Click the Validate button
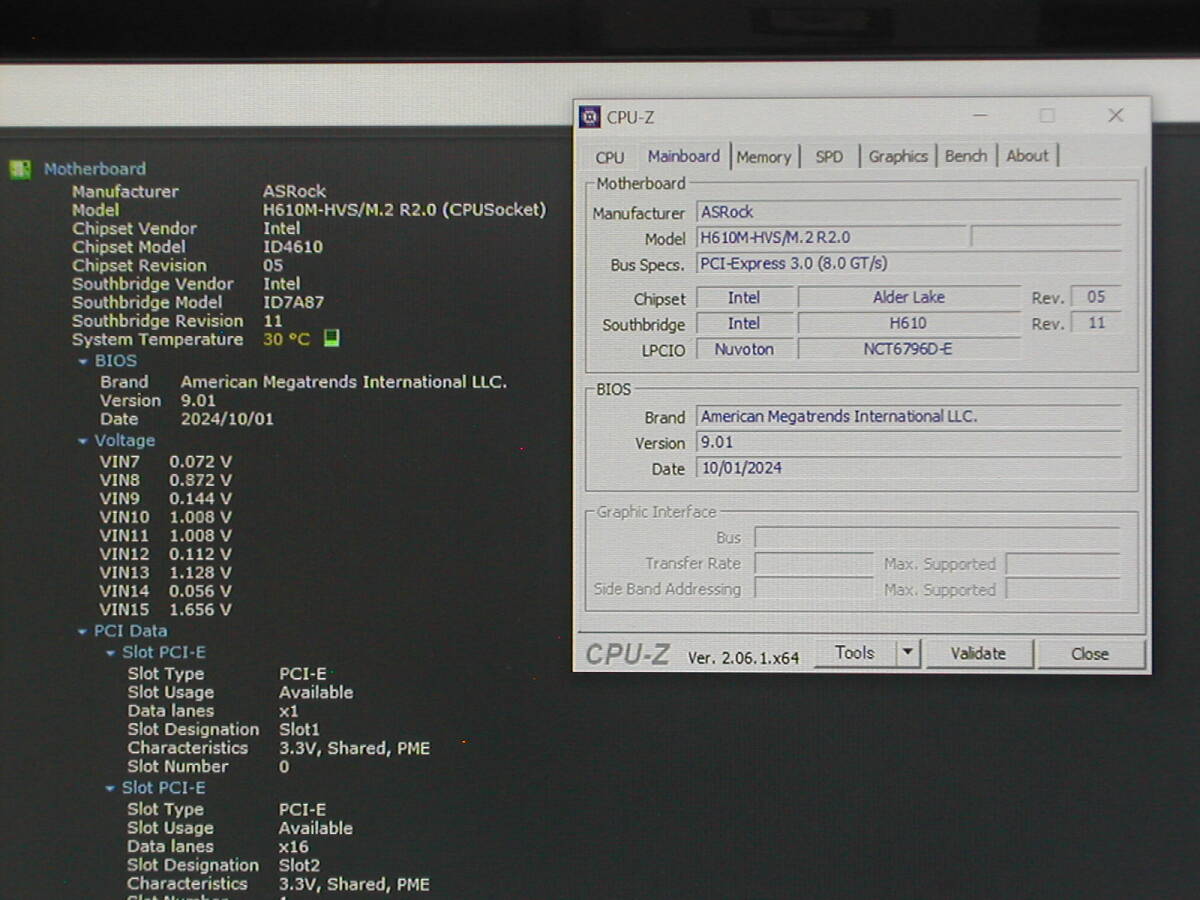Screen dimensions: 1200x900 click(978, 654)
